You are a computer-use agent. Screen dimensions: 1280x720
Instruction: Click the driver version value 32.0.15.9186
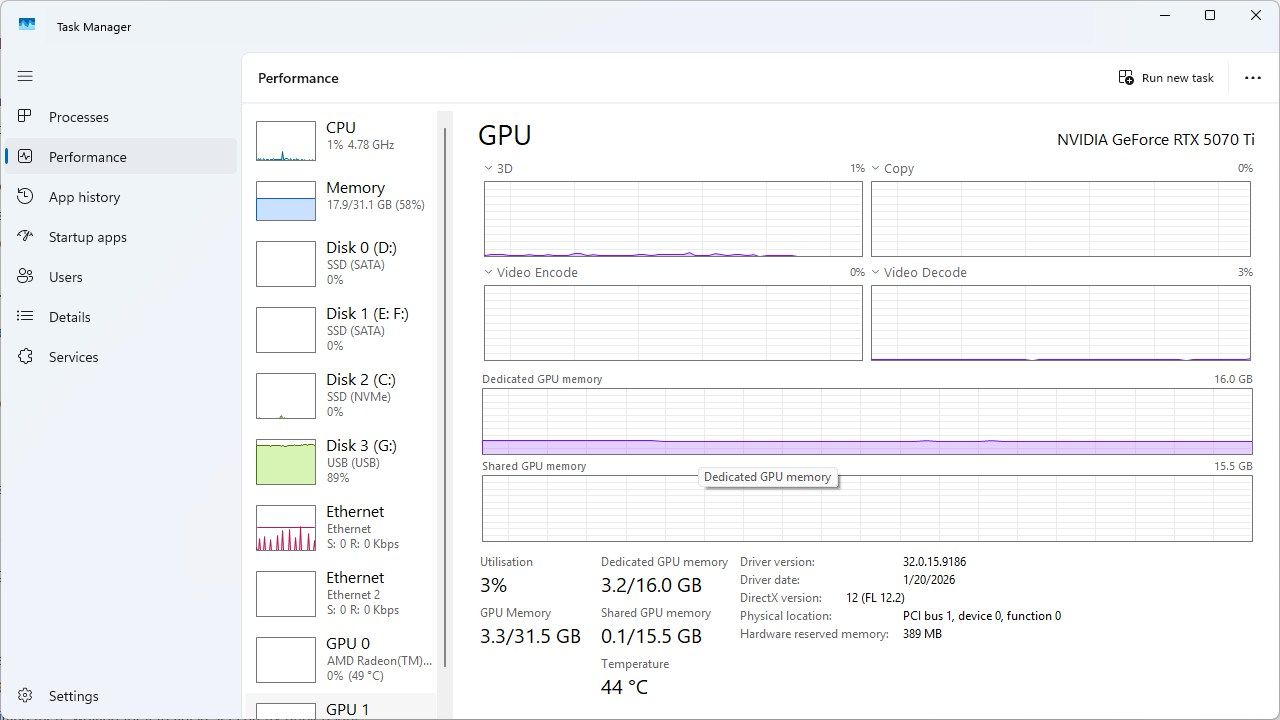pos(934,562)
